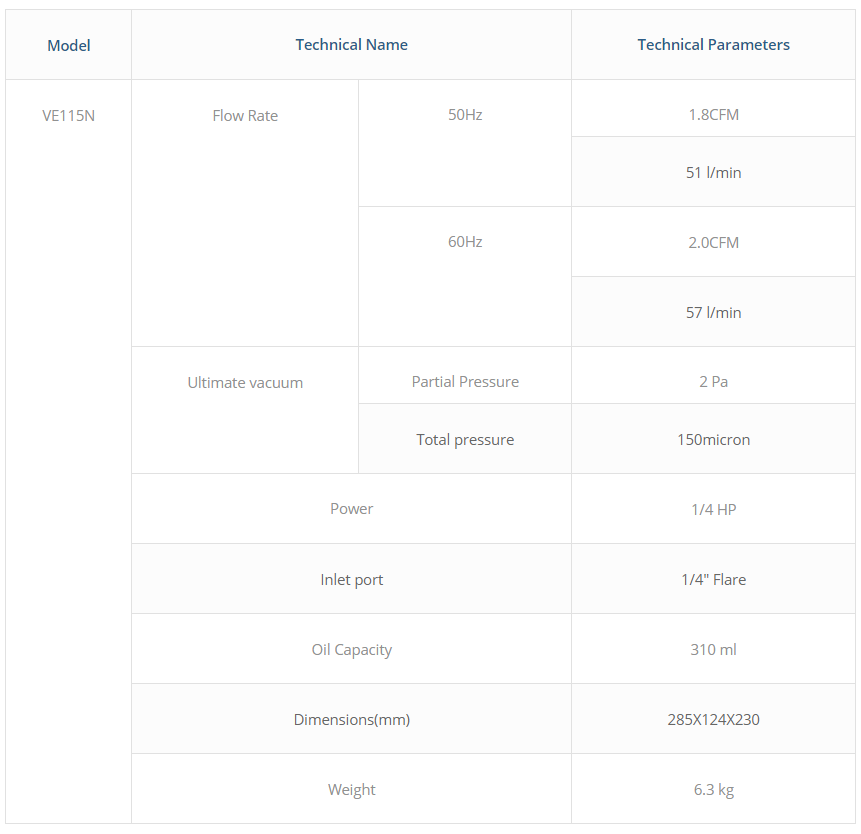The width and height of the screenshot is (861, 834).
Task: Click the Partial Pressure label
Action: point(465,382)
